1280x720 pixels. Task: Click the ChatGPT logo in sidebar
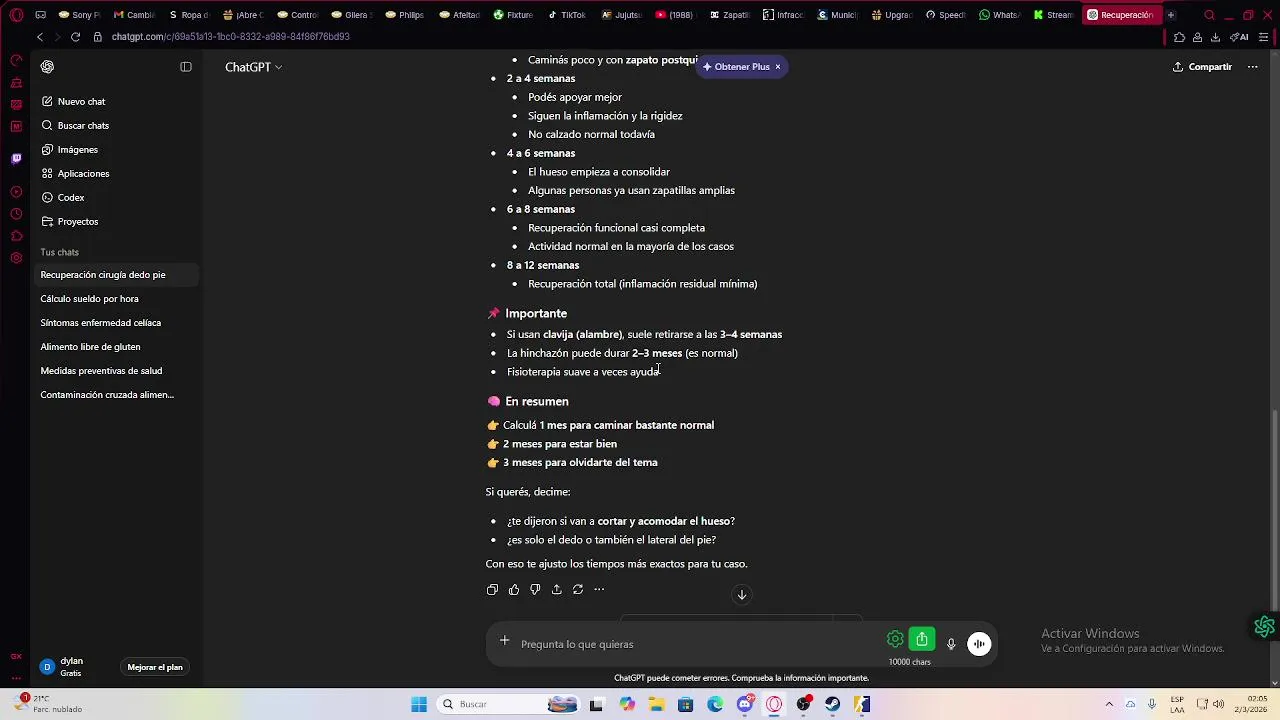(47, 67)
